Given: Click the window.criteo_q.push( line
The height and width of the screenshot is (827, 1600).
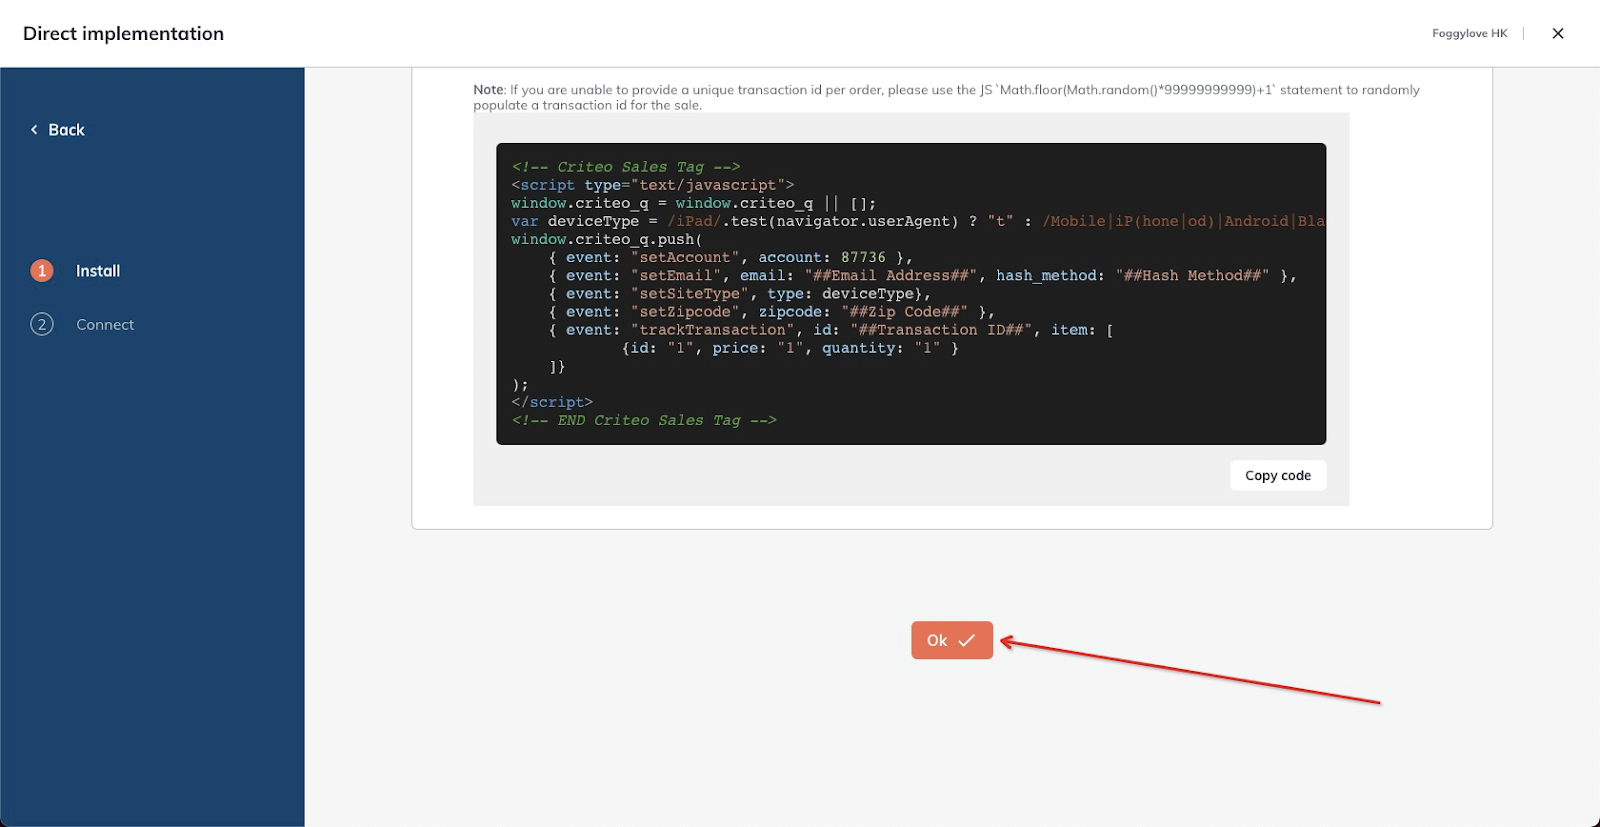Looking at the screenshot, I should 607,239.
